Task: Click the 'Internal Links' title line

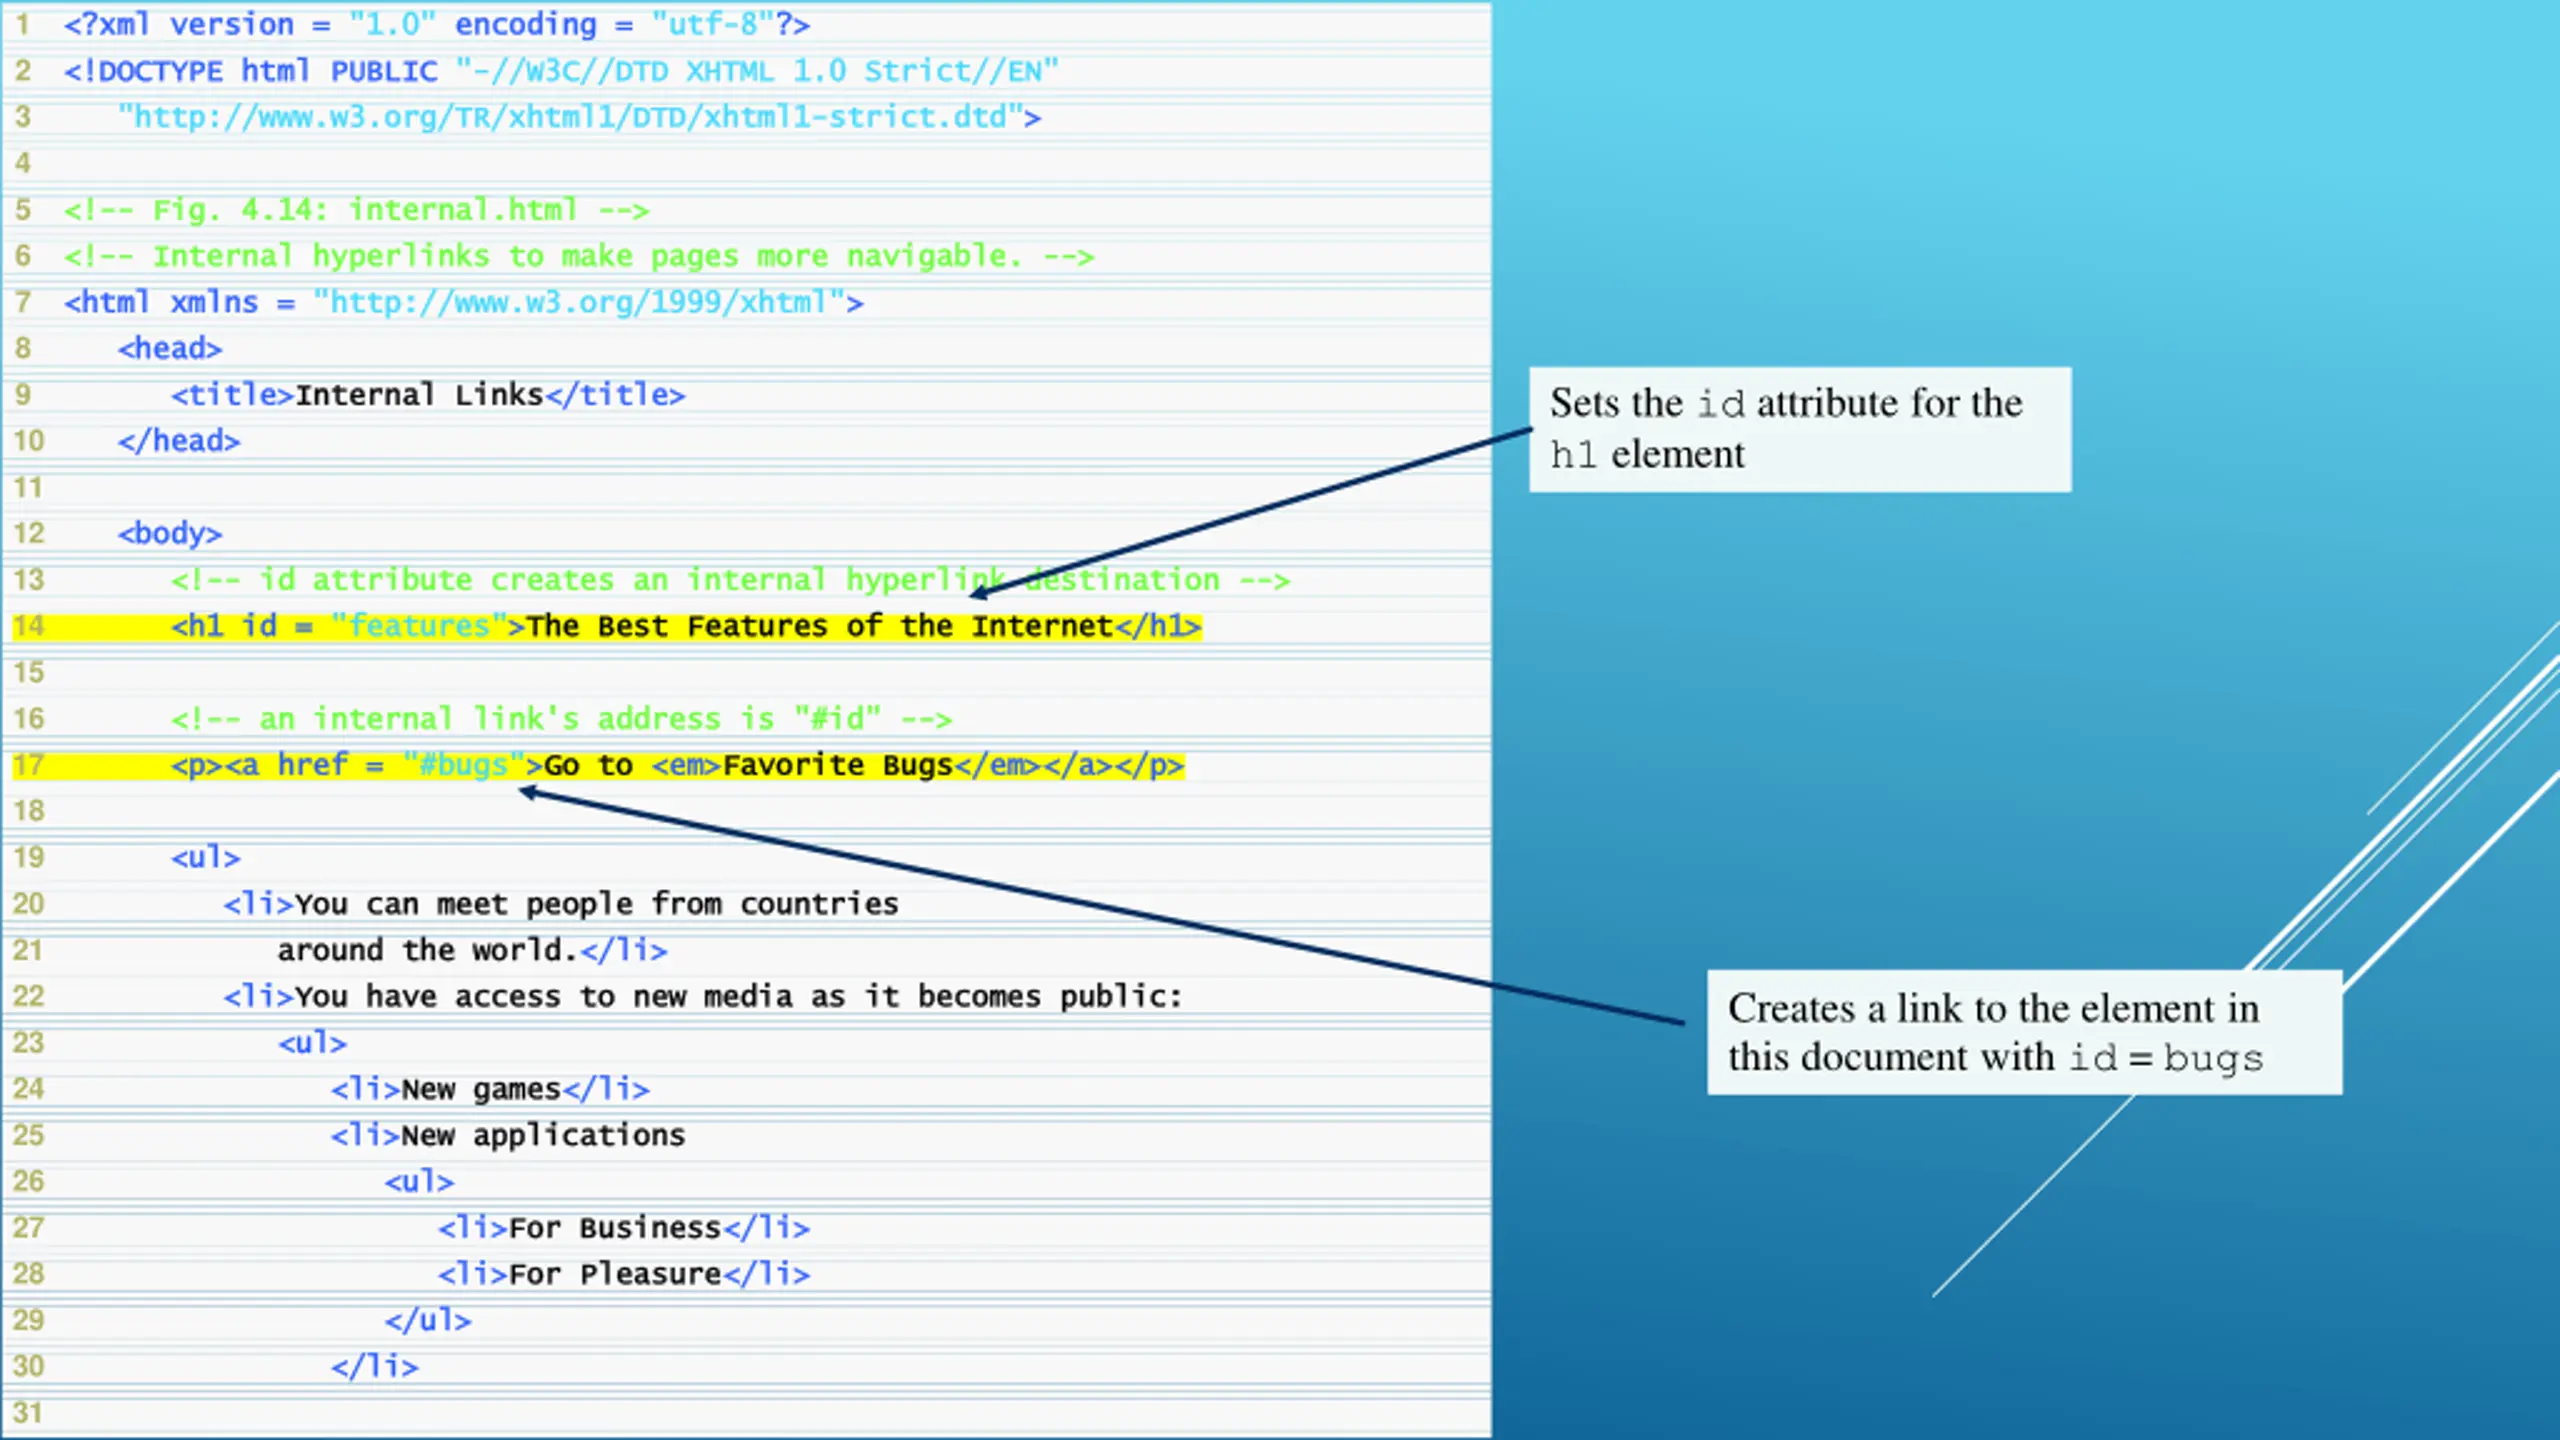Action: coord(428,395)
